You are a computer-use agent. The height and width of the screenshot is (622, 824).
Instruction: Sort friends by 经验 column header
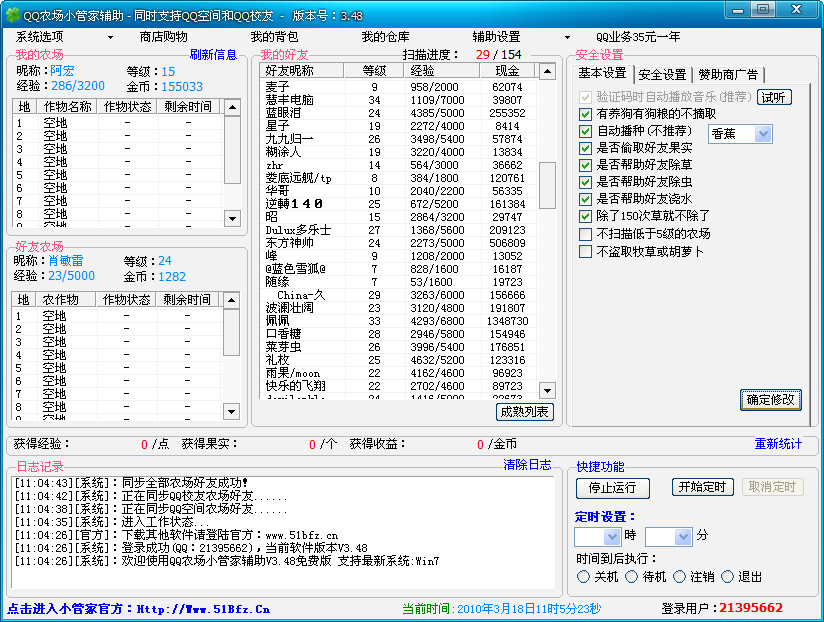coord(441,71)
